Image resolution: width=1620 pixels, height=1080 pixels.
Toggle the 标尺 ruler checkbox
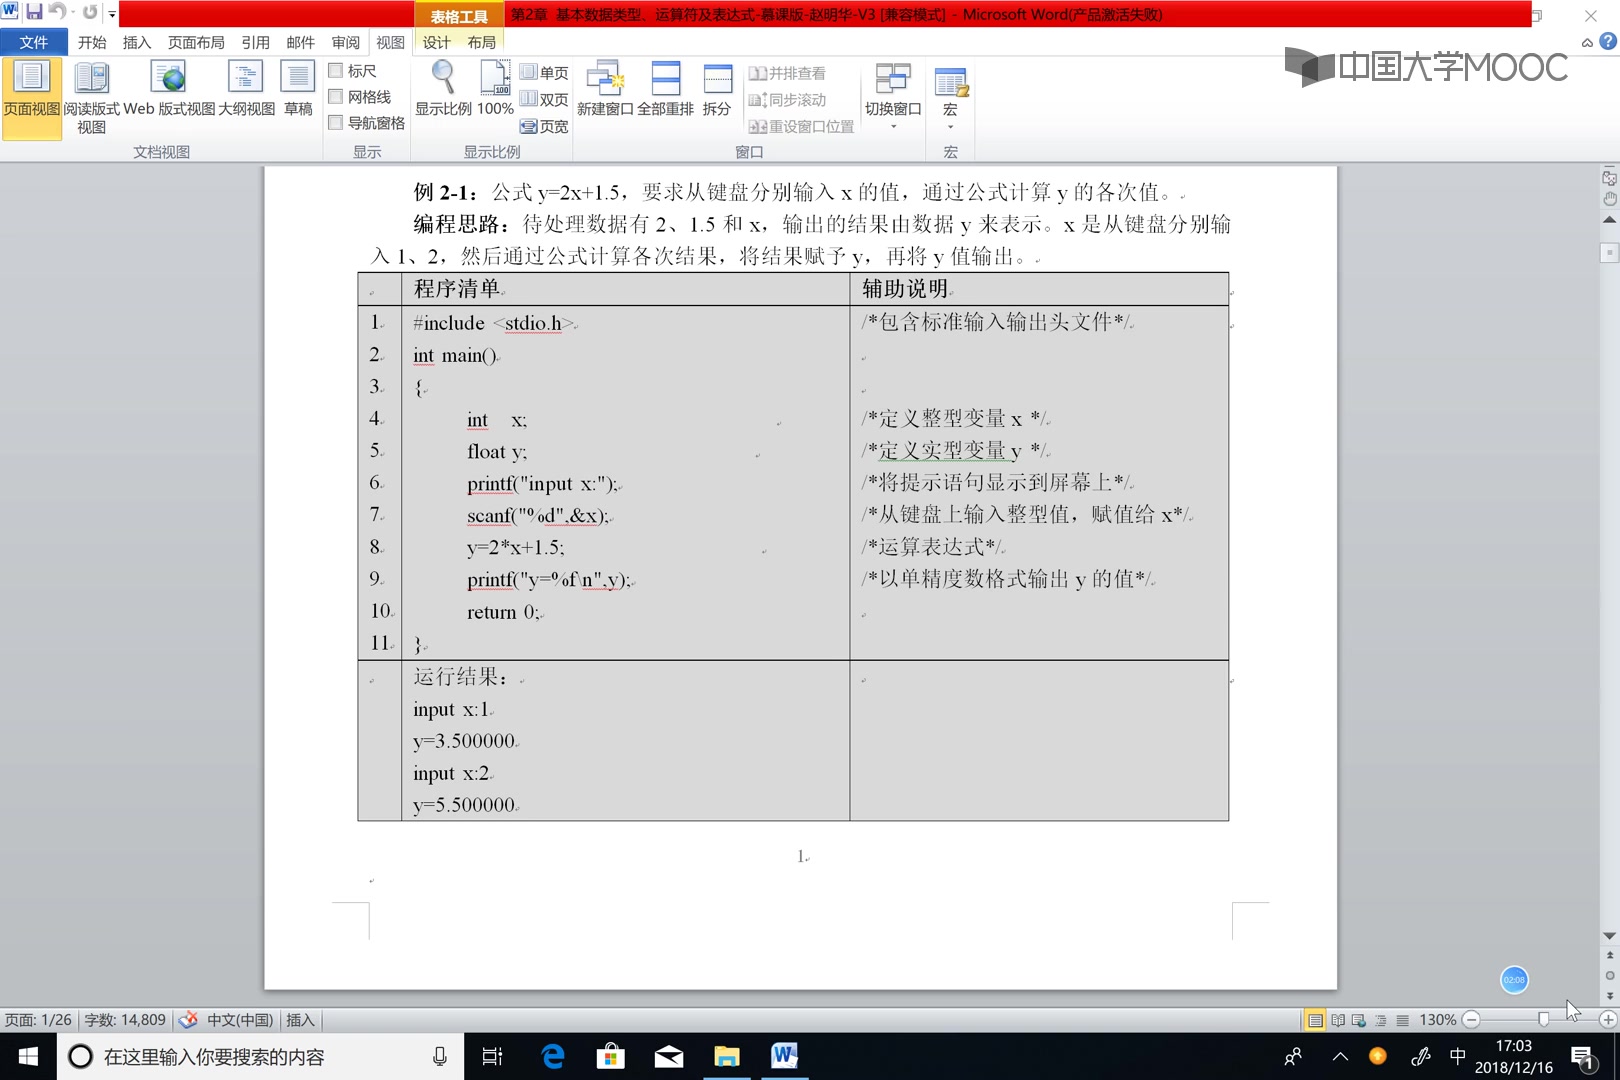coord(336,70)
